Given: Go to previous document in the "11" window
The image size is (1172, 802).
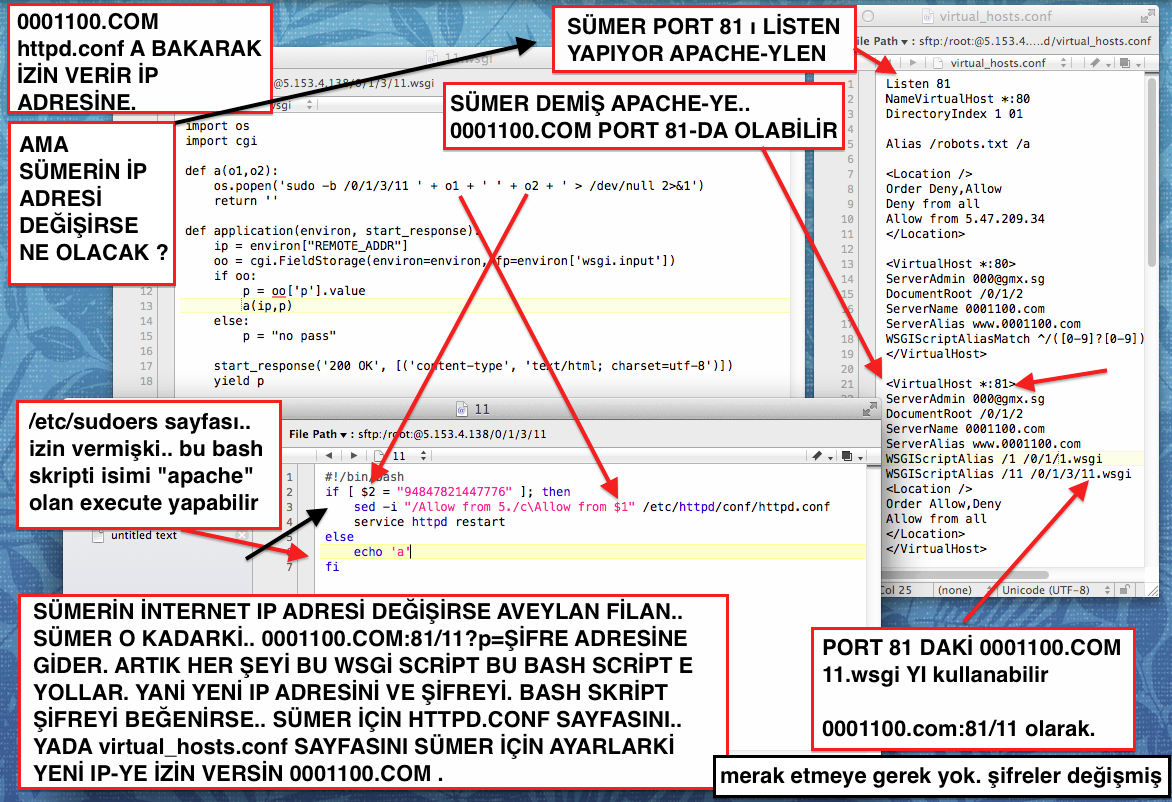Looking at the screenshot, I should point(329,455).
